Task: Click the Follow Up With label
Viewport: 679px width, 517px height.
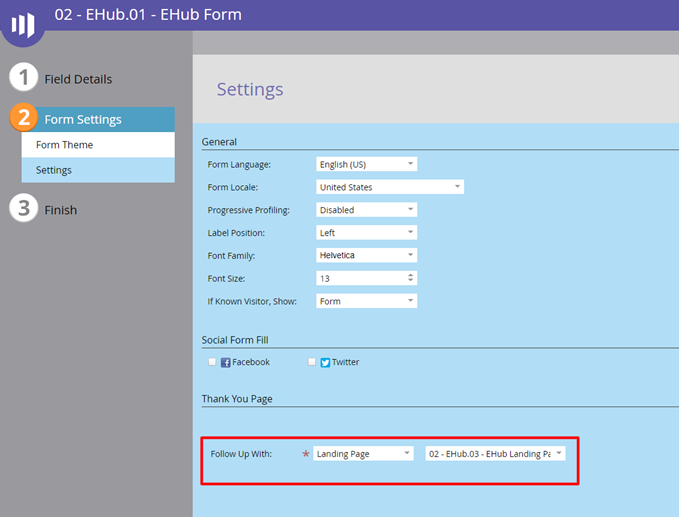Action: (x=241, y=454)
